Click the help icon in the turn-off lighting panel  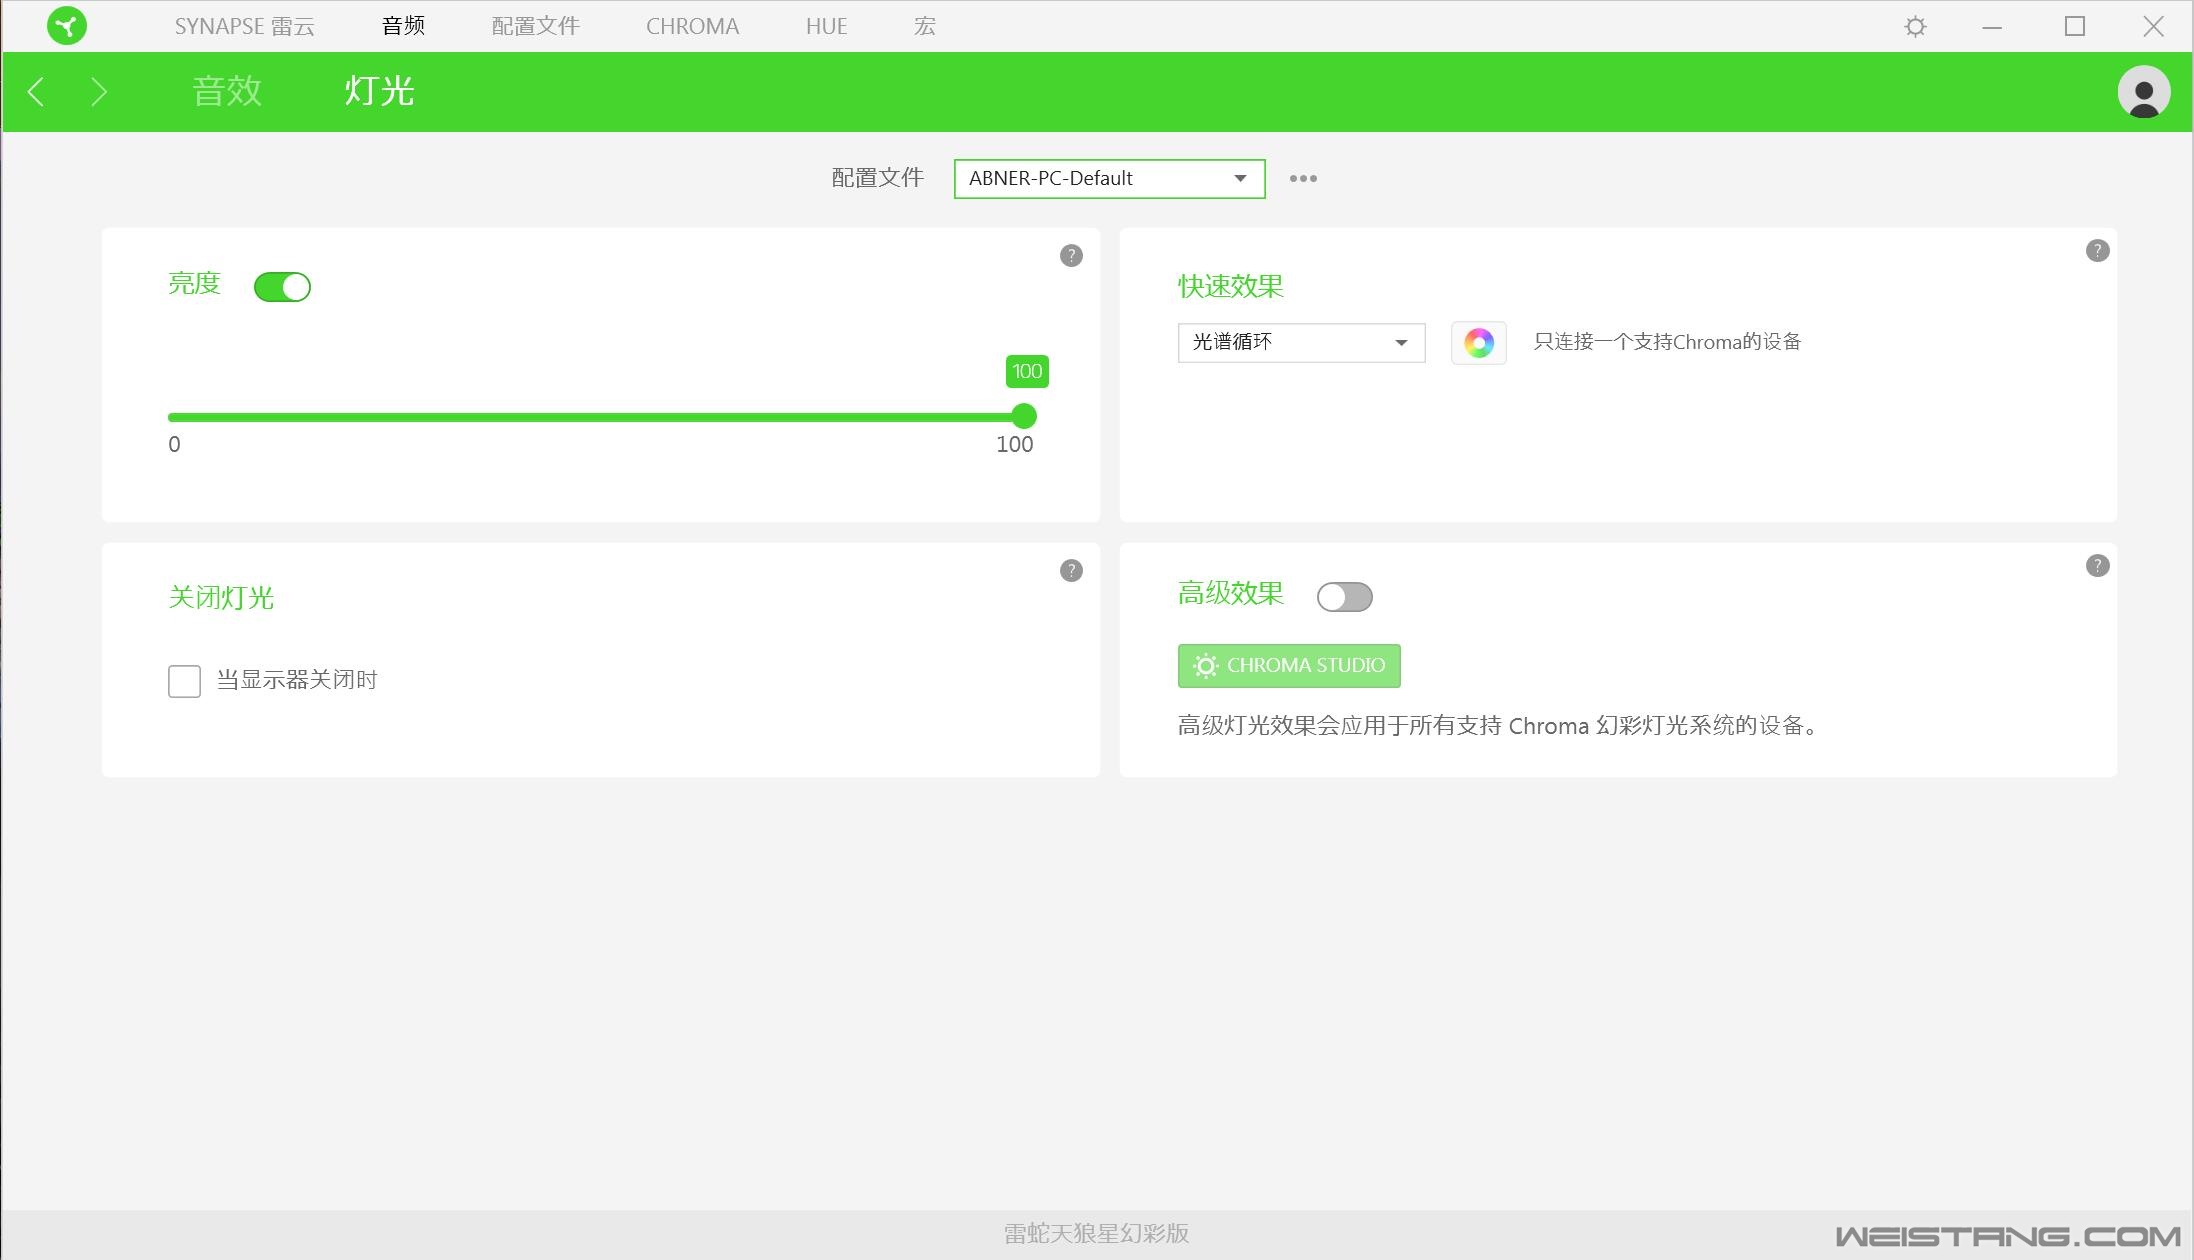1071,571
